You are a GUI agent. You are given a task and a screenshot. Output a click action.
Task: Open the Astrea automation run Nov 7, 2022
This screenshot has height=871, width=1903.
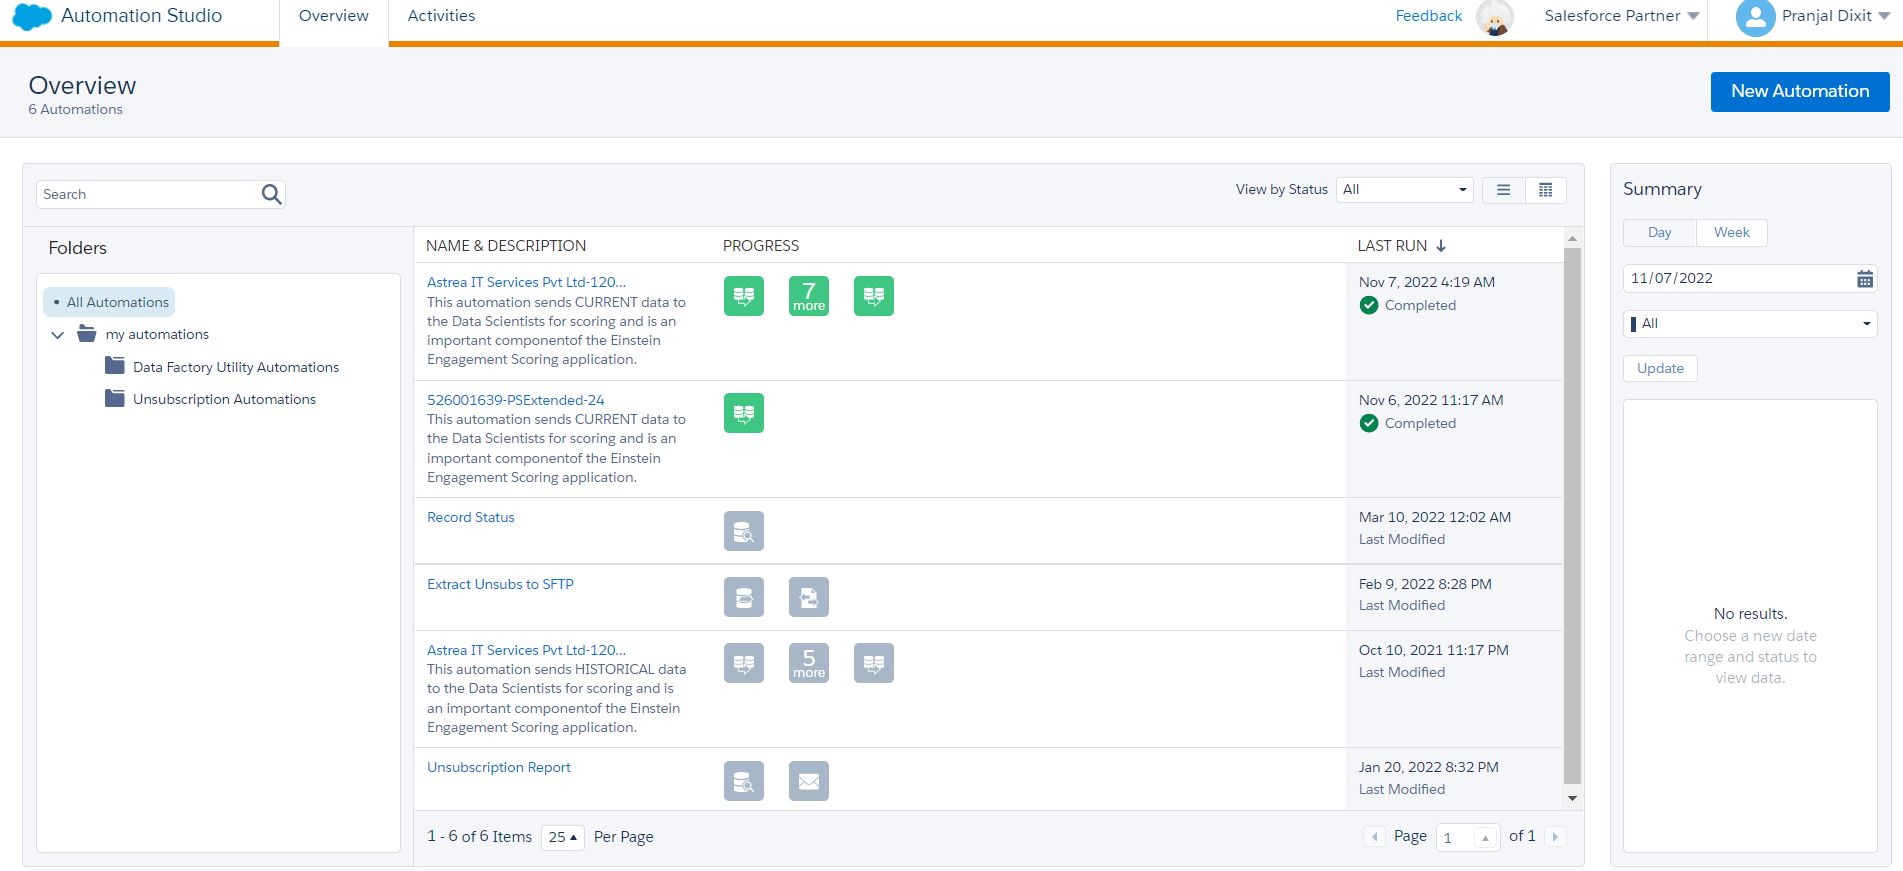(x=526, y=283)
